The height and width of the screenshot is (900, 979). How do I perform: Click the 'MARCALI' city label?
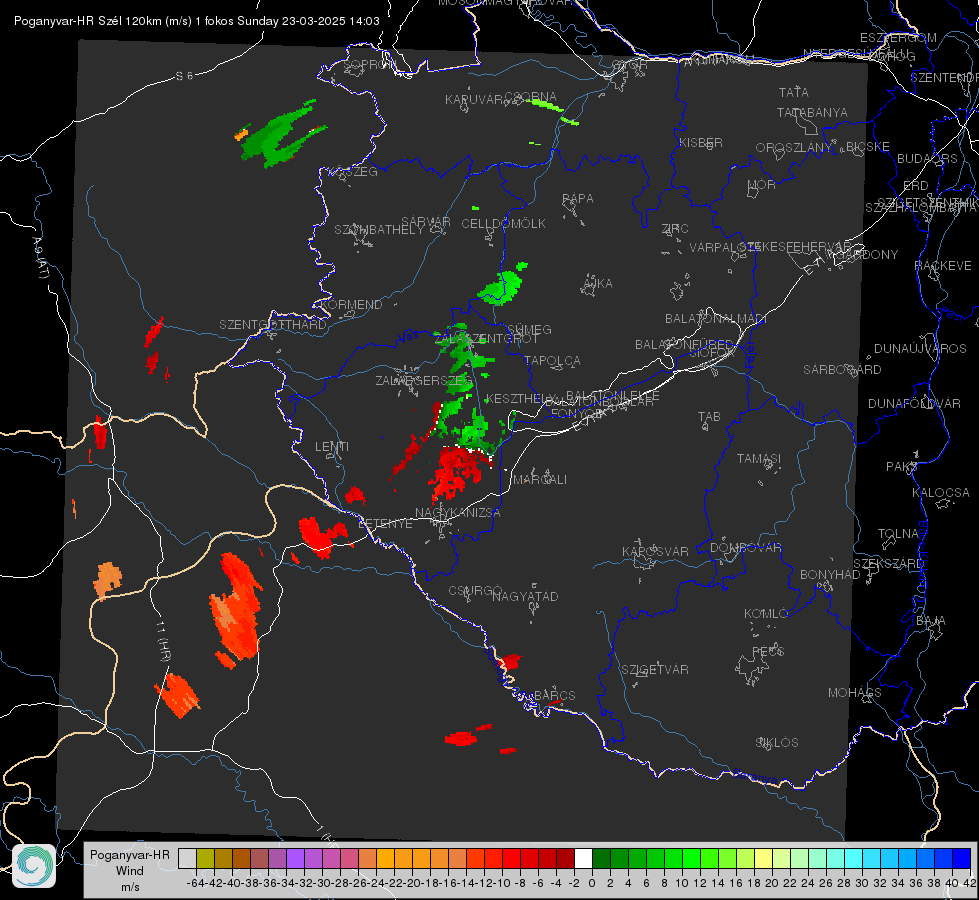click(539, 479)
